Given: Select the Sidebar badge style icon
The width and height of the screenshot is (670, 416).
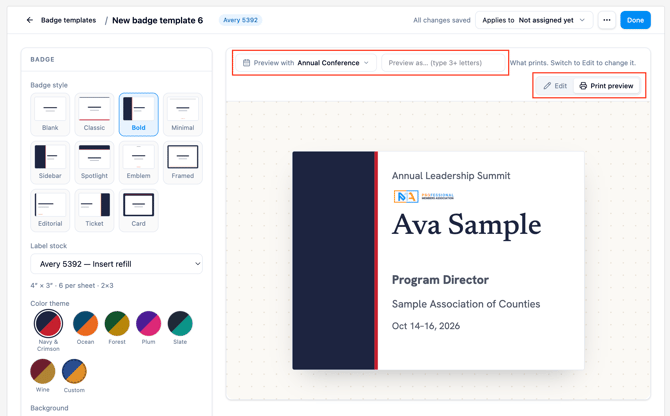Looking at the screenshot, I should (50, 156).
